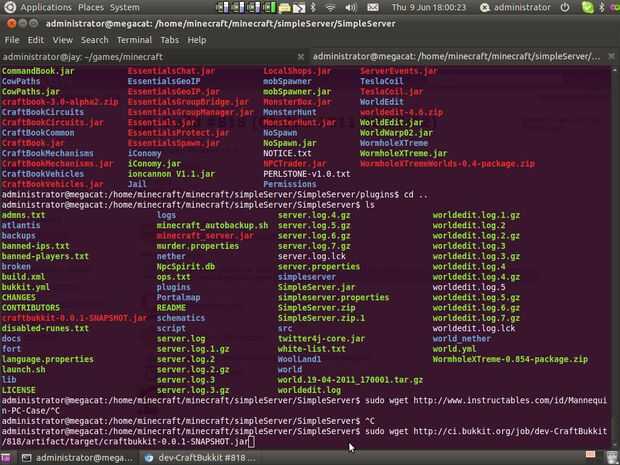620x465 pixels.
Task: Click the text iConomy.jar
Action: (x=155, y=164)
